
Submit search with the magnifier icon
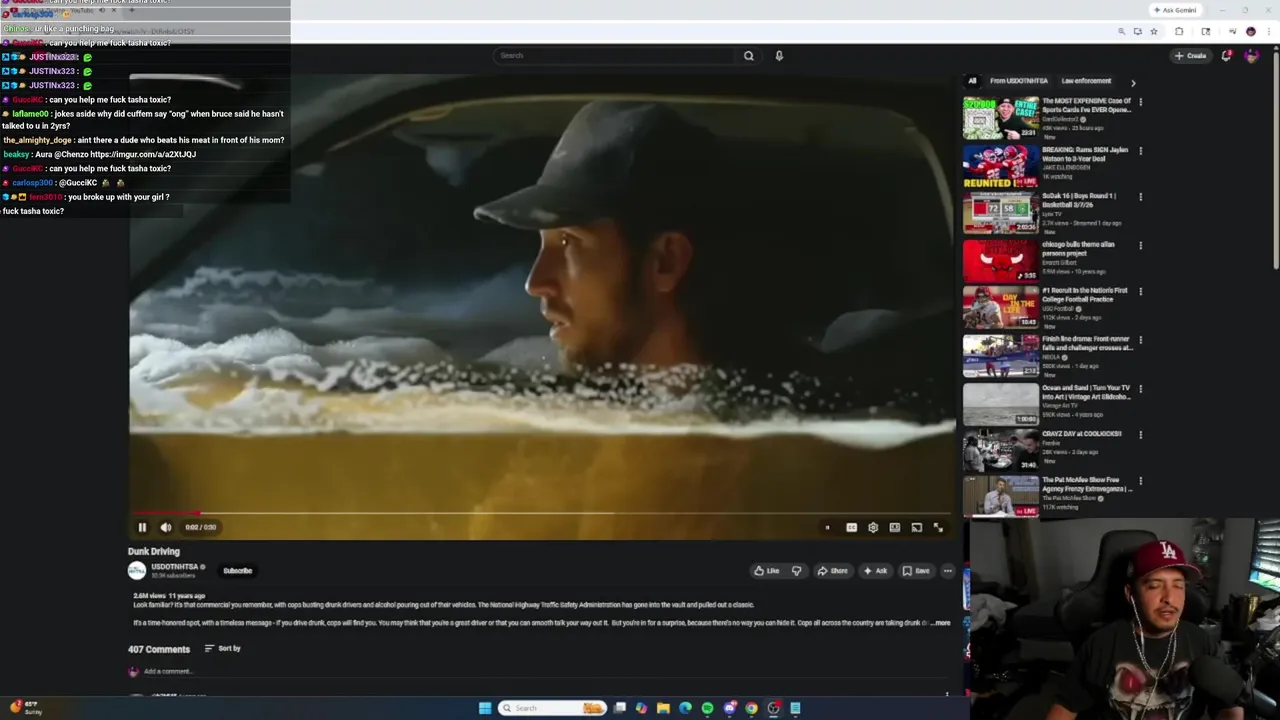pos(748,55)
